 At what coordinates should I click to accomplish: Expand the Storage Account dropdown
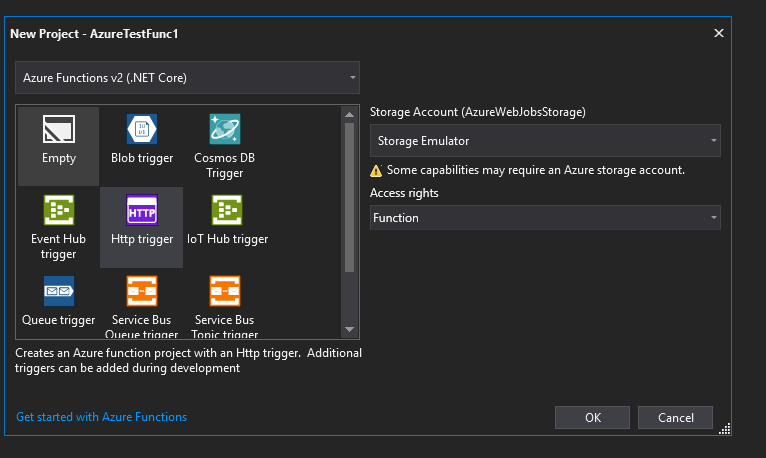[545, 141]
